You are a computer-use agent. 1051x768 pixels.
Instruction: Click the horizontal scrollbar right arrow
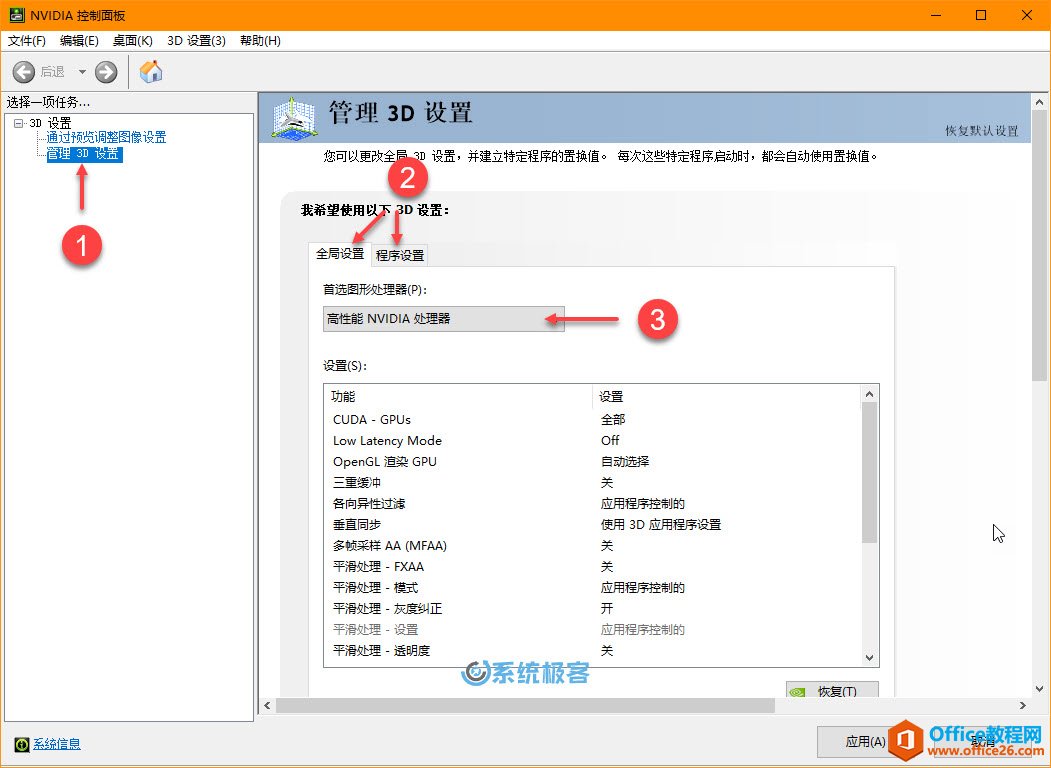click(x=1023, y=706)
